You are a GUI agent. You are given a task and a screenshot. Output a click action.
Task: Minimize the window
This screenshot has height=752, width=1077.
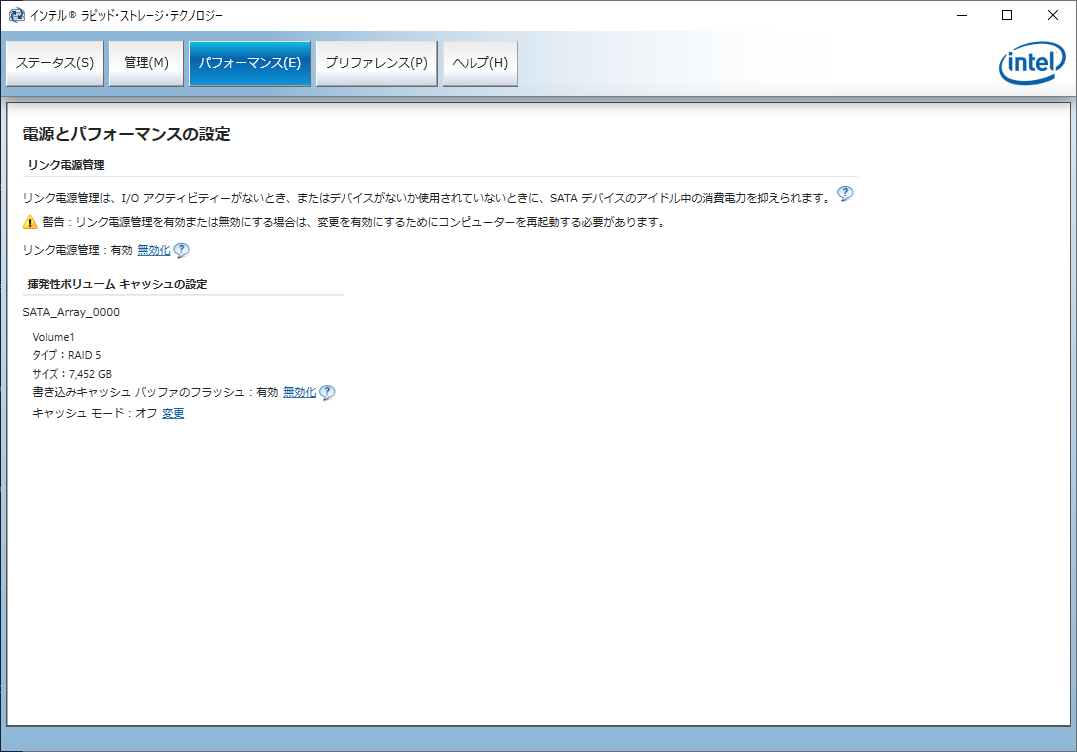pyautogui.click(x=962, y=15)
